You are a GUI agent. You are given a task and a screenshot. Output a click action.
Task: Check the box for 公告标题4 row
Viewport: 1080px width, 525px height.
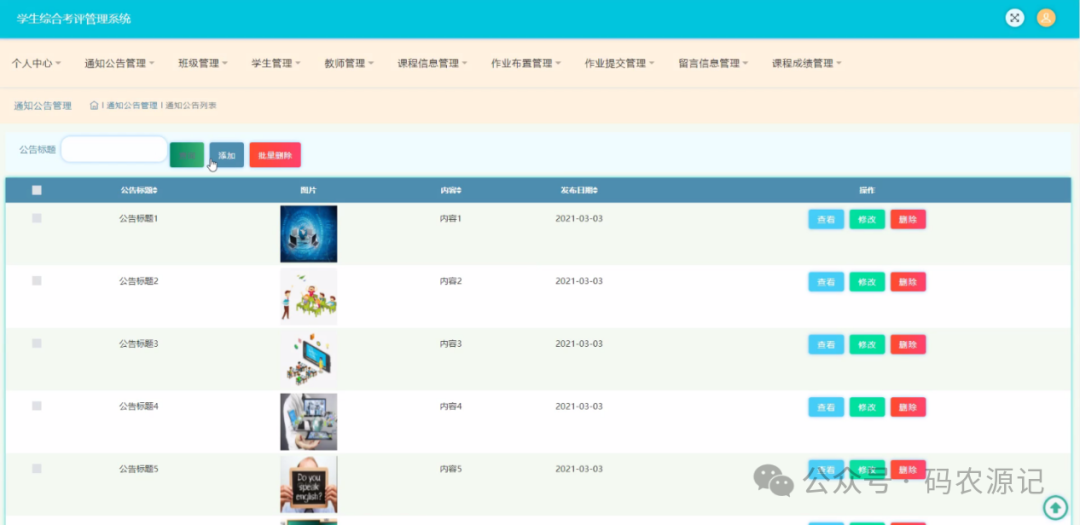point(37,406)
